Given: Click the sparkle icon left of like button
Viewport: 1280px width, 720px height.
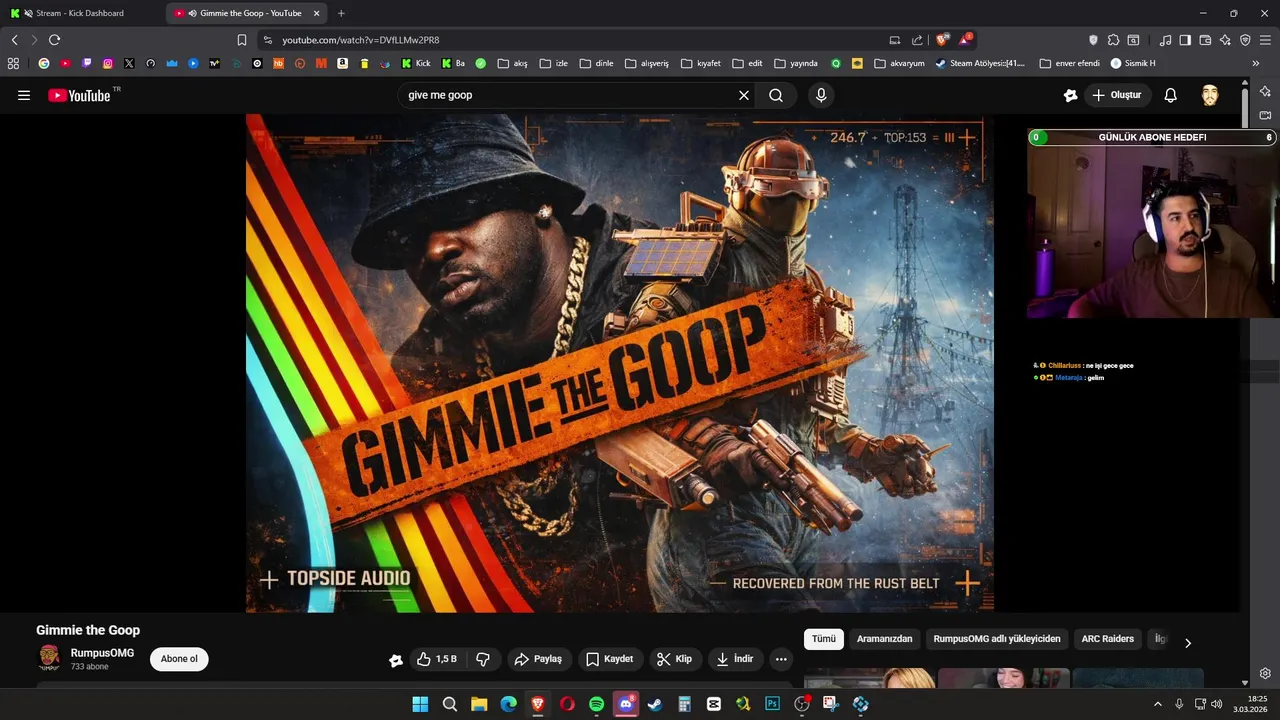Looking at the screenshot, I should click(396, 660).
